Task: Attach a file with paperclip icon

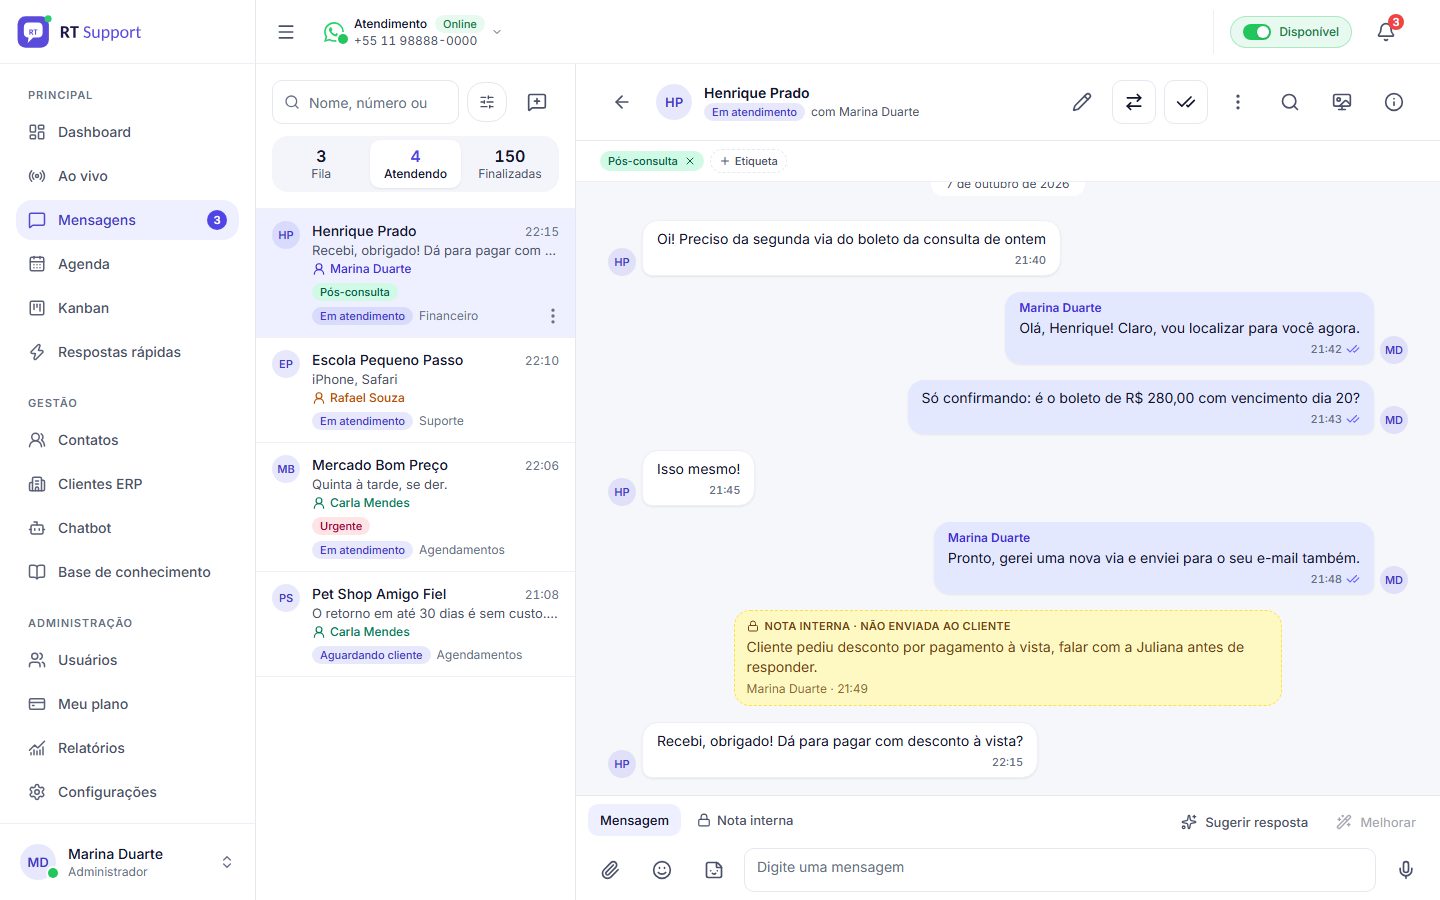Action: click(x=610, y=870)
